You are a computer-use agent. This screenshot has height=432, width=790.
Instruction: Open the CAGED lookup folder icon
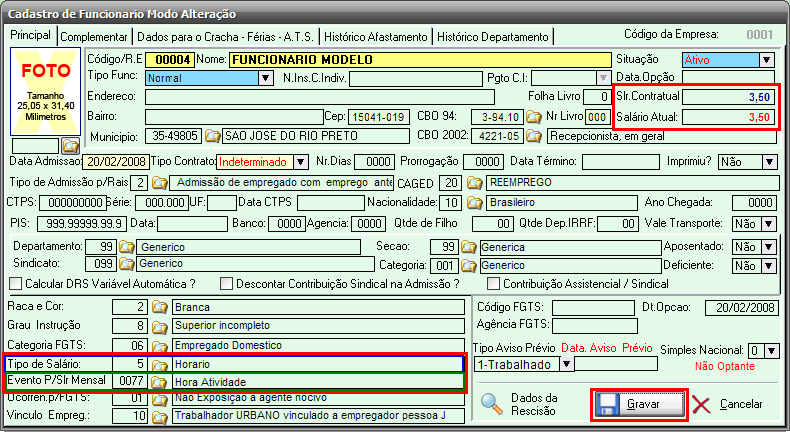[474, 182]
